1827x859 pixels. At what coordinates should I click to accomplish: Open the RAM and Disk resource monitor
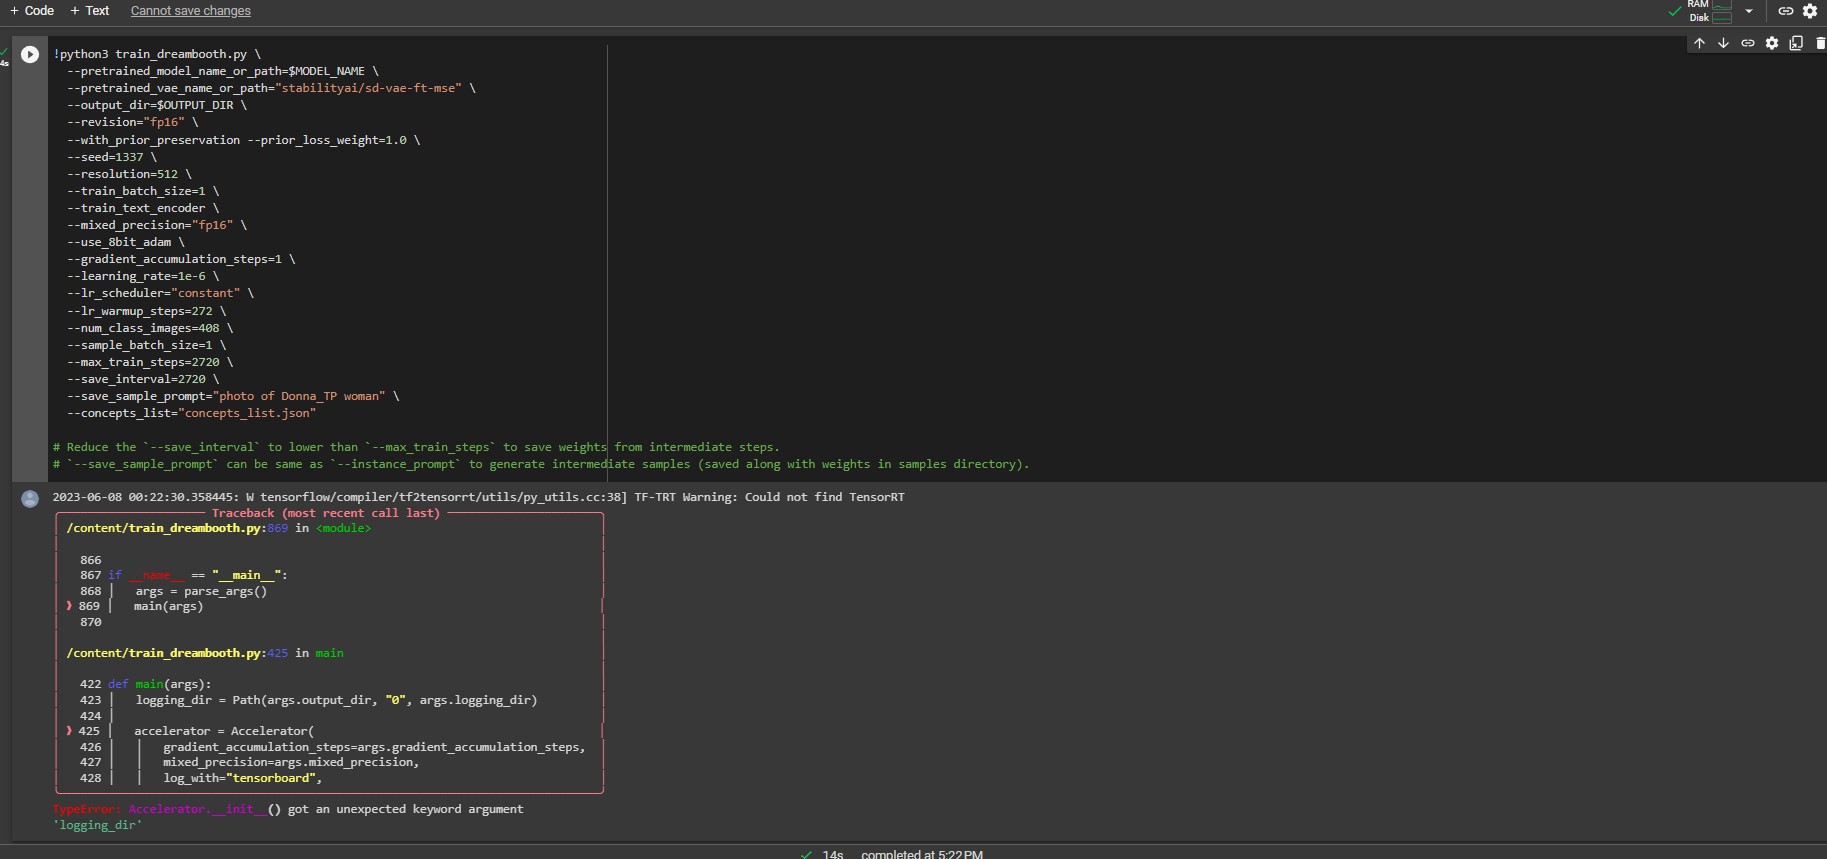coord(1710,11)
